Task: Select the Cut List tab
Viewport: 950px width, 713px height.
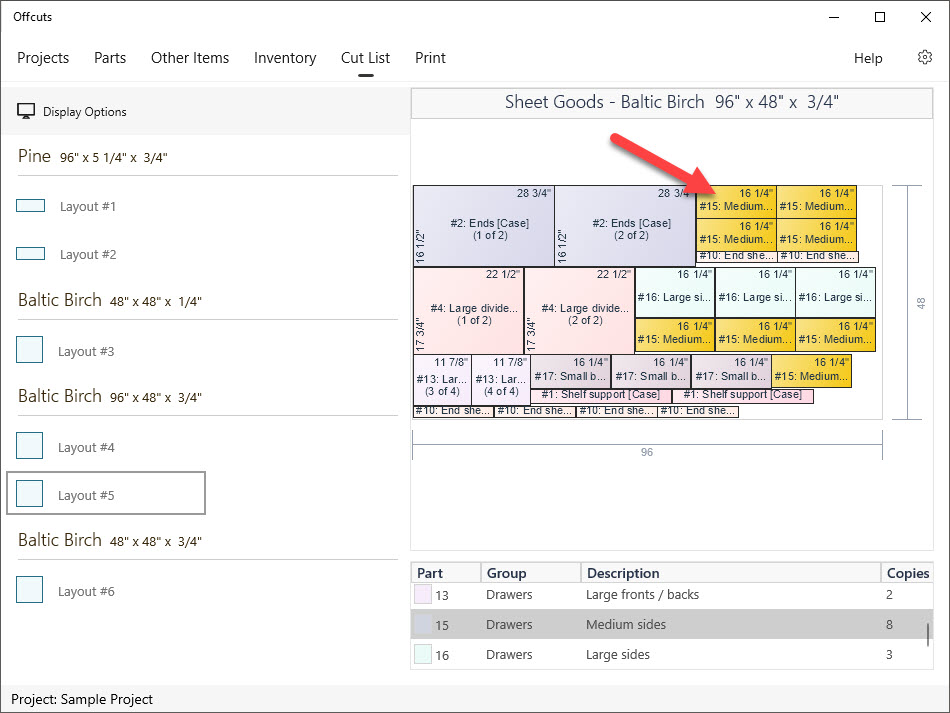Action: click(x=365, y=58)
